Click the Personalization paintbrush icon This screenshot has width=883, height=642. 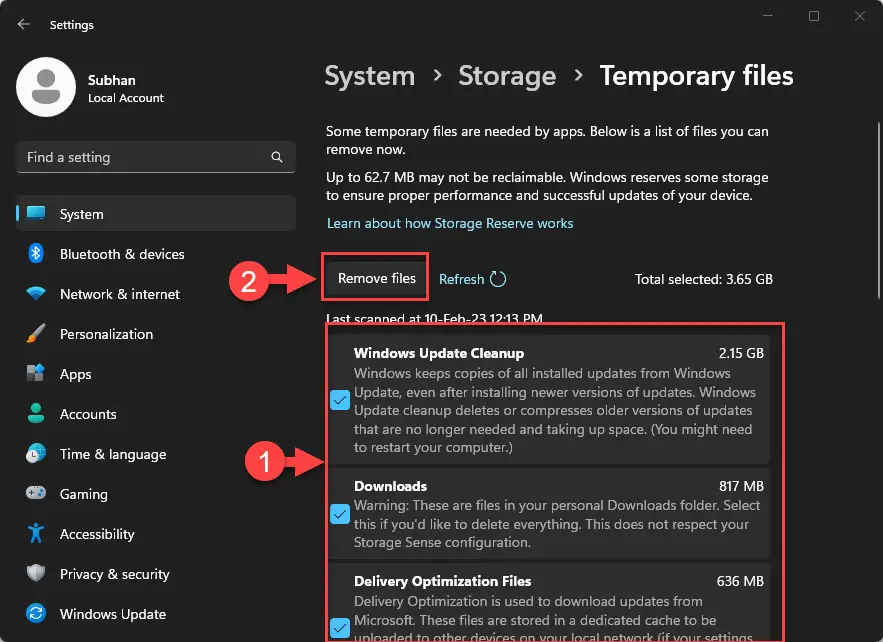pyautogui.click(x=36, y=333)
